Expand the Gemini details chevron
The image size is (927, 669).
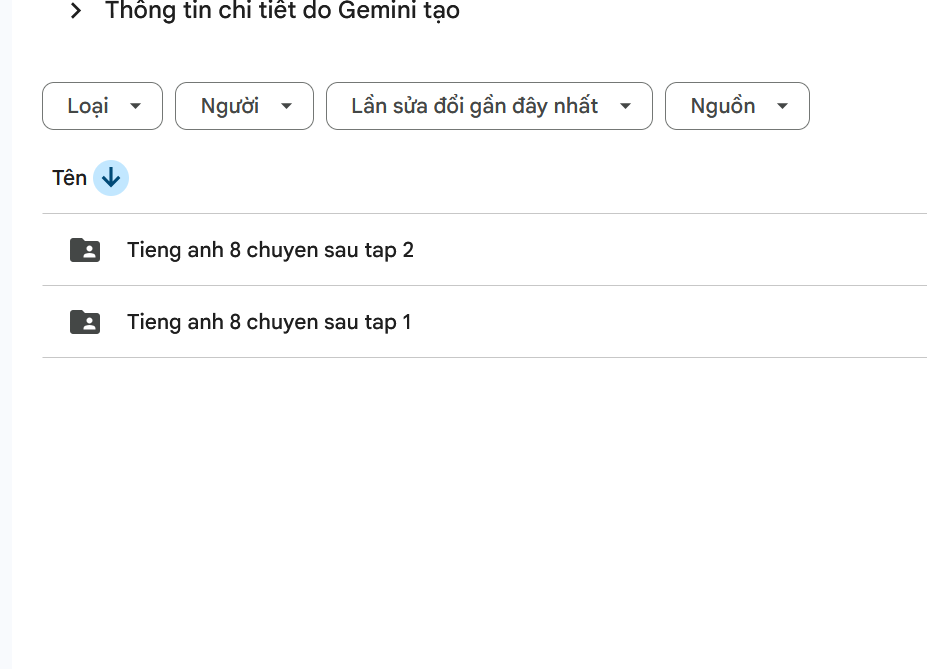coord(76,12)
